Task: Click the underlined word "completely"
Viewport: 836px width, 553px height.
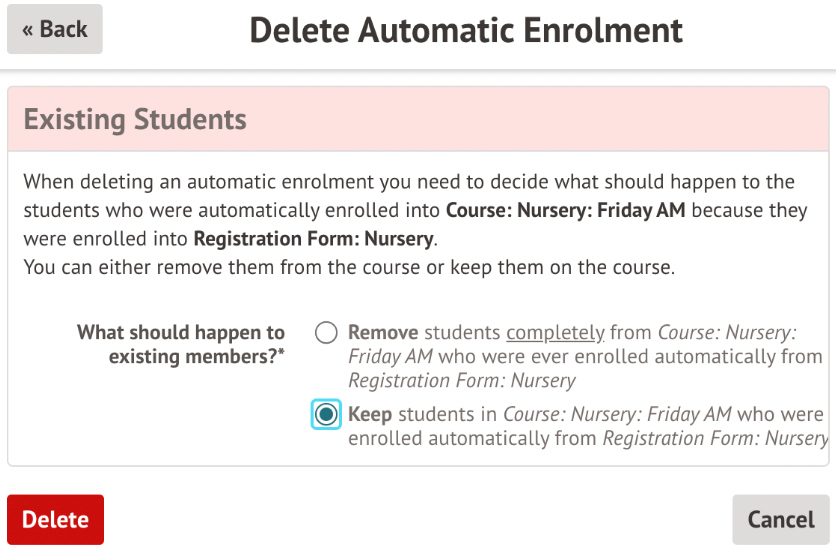Action: (x=555, y=333)
